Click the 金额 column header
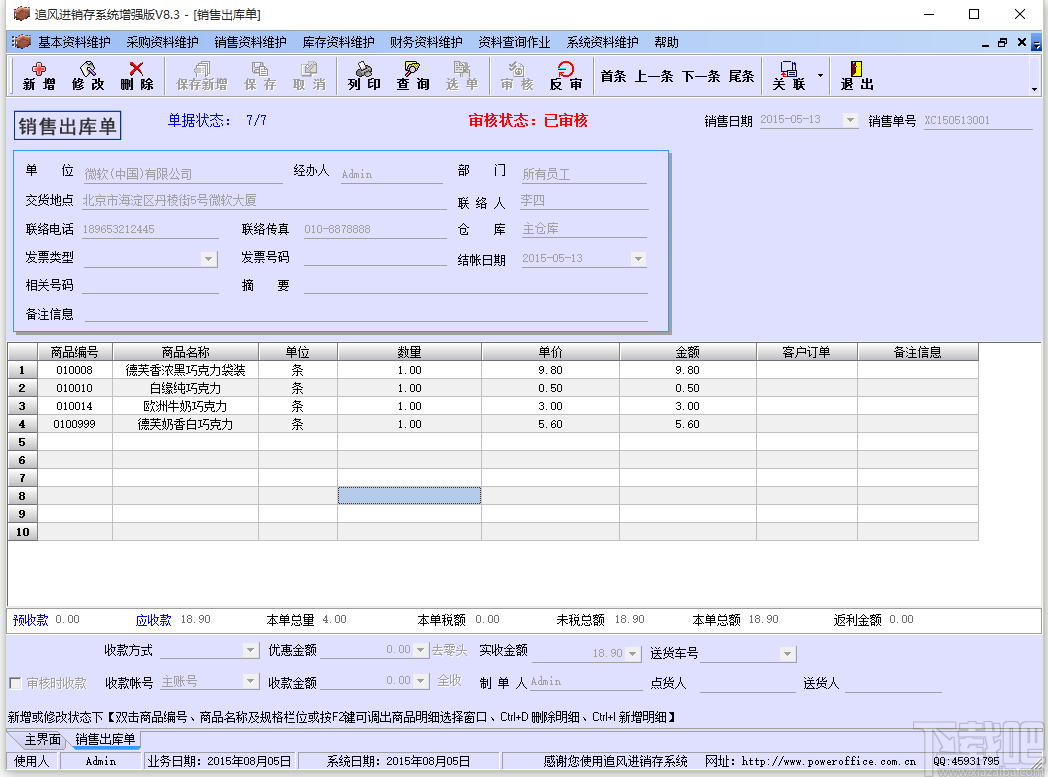Screen dimensions: 1048x777 [x=687, y=352]
